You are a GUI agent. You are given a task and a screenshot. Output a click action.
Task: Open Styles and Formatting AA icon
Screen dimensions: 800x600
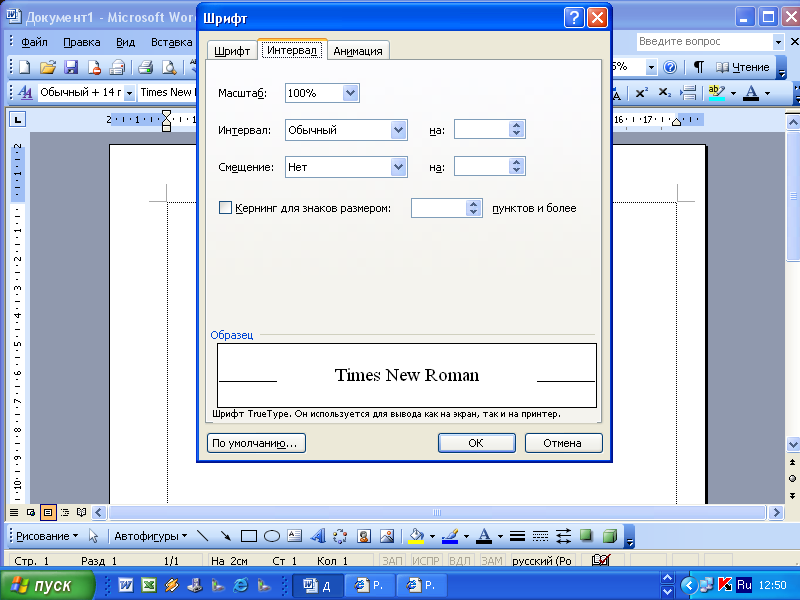[25, 93]
